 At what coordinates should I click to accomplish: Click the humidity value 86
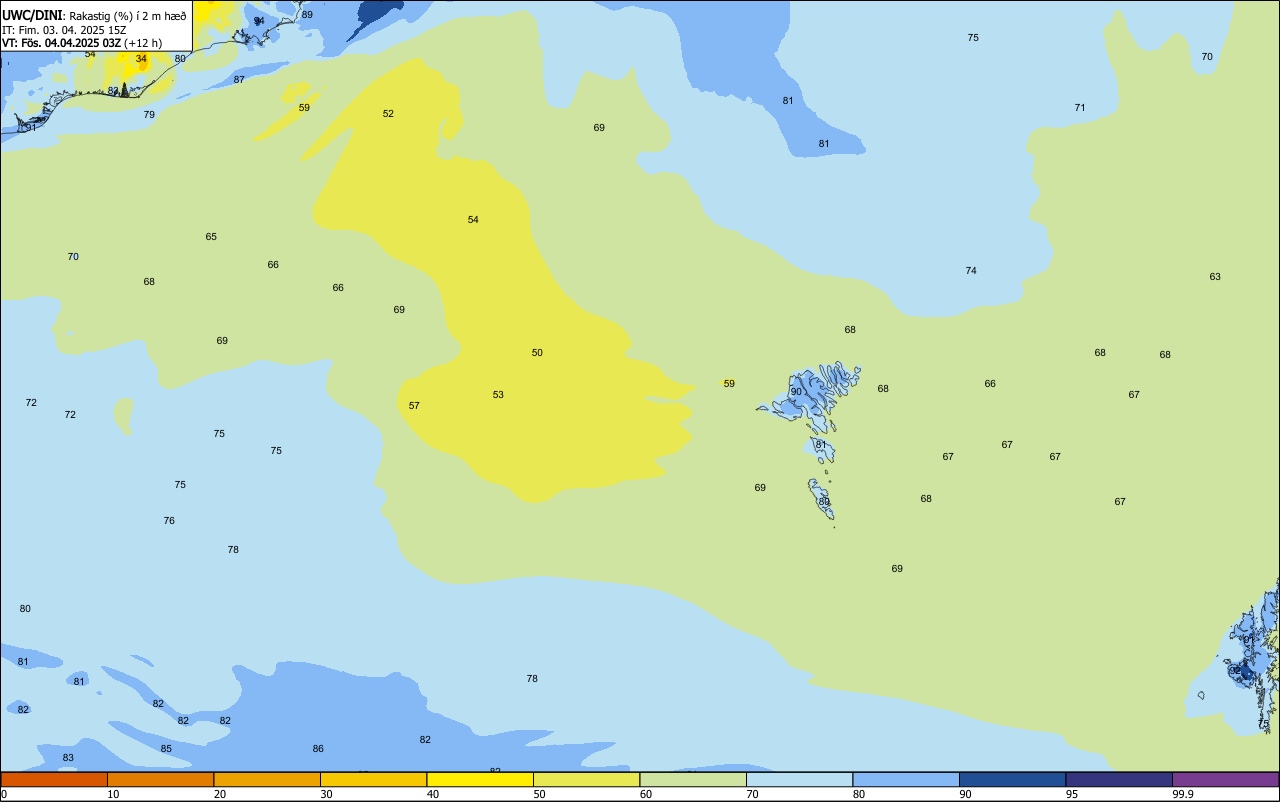pos(318,749)
